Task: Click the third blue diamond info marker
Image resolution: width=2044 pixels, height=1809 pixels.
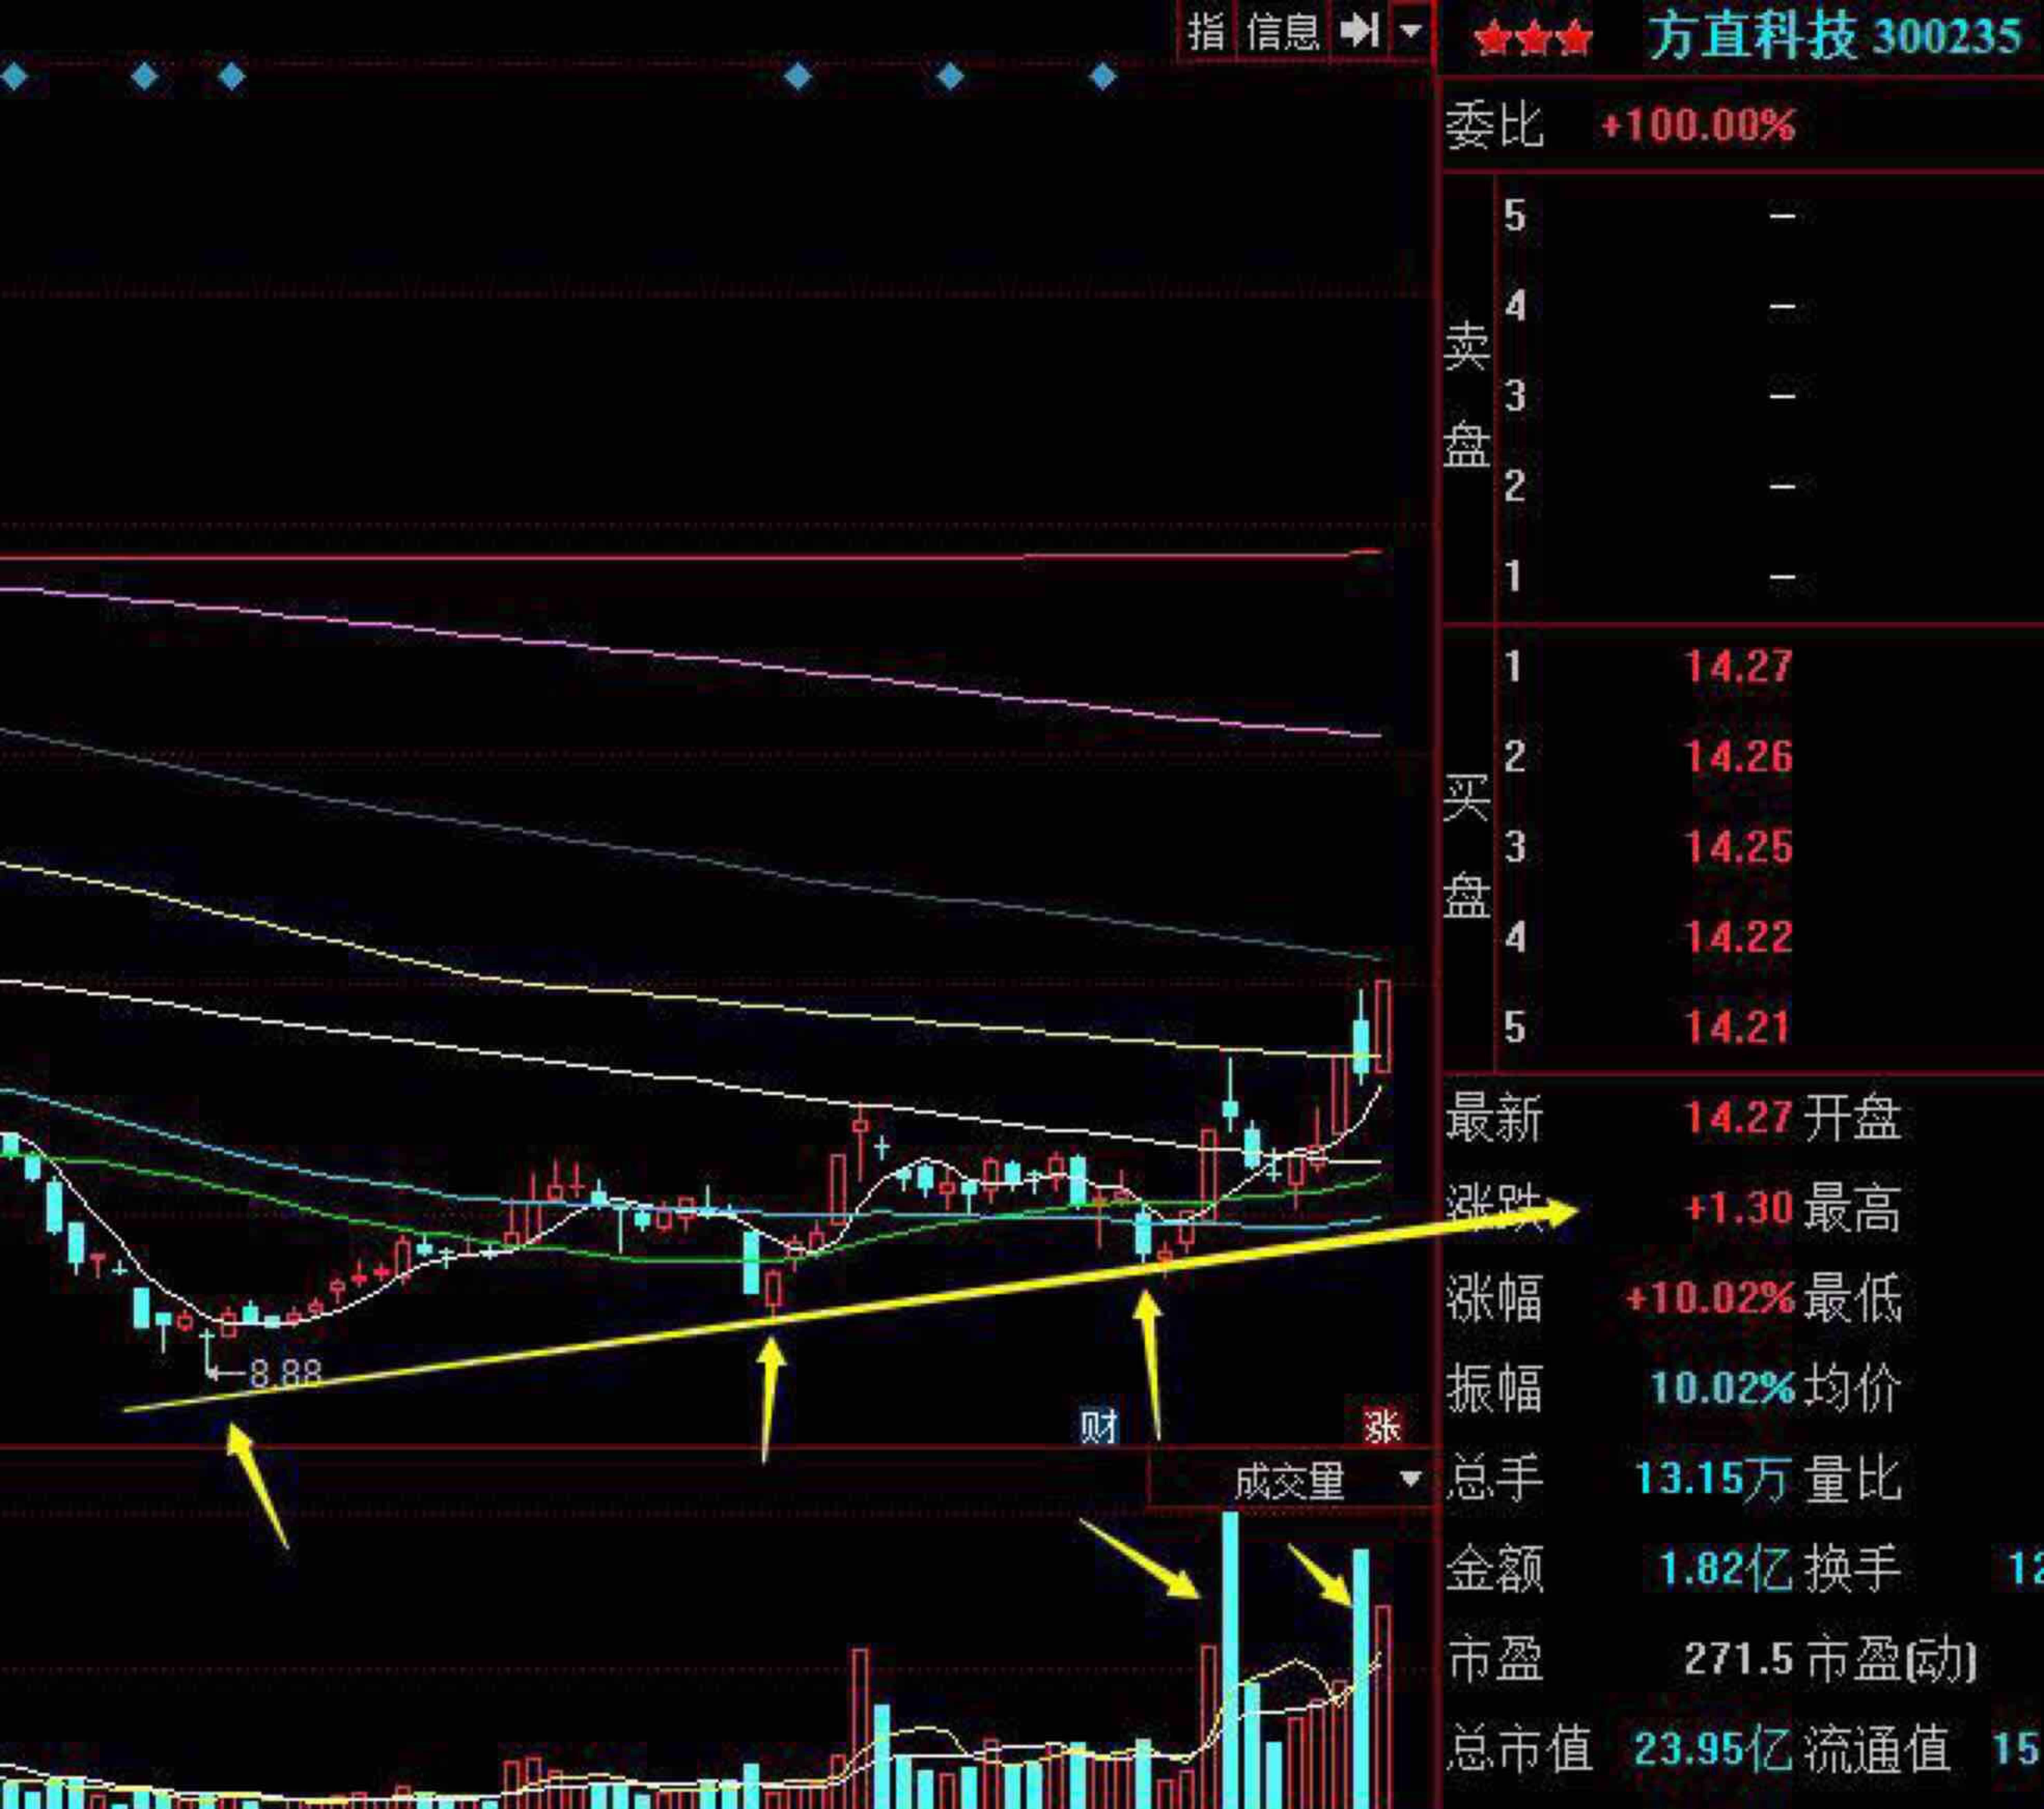Action: (x=232, y=76)
